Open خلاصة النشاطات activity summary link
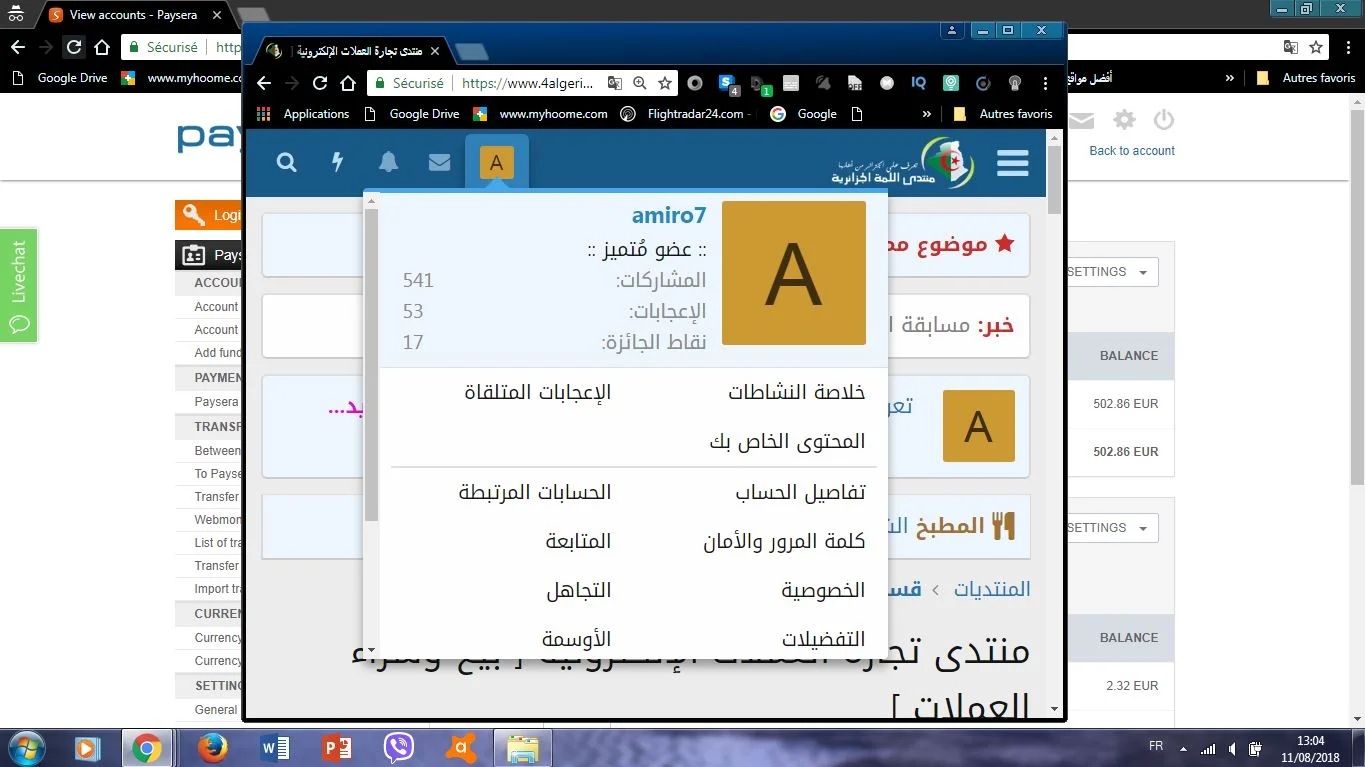The height and width of the screenshot is (767, 1365). click(796, 392)
